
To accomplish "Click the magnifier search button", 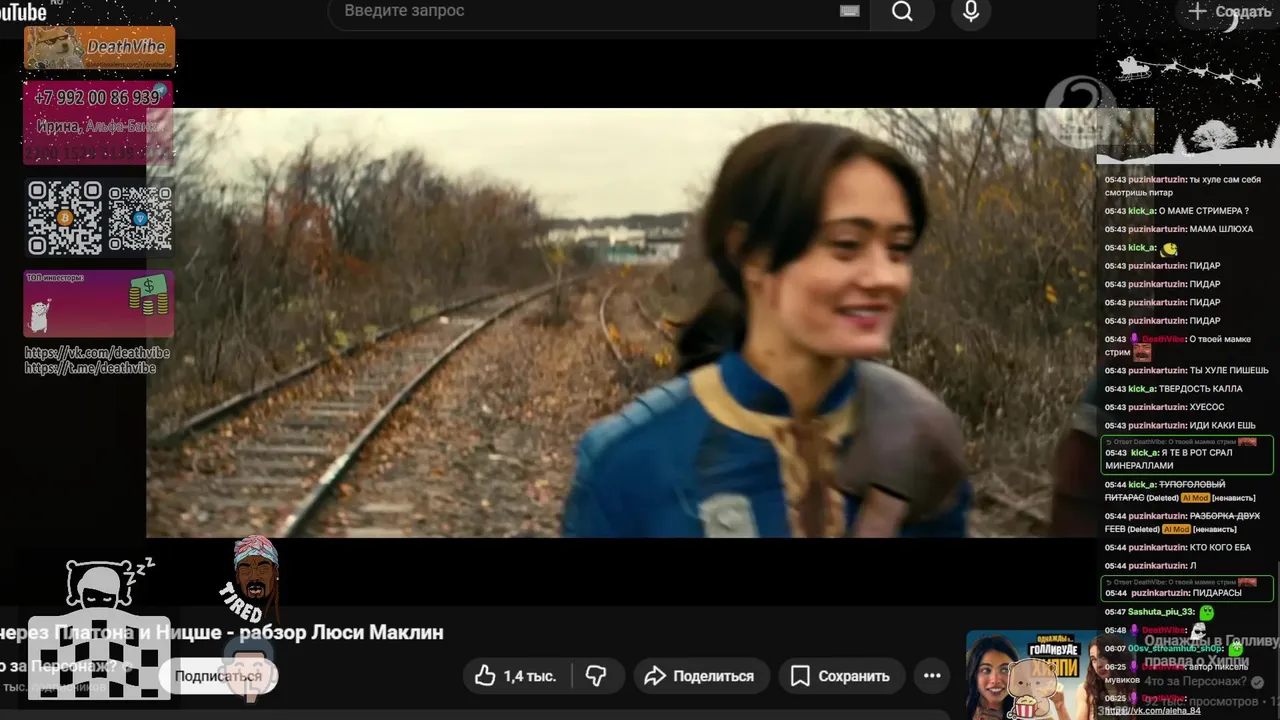I will (902, 11).
